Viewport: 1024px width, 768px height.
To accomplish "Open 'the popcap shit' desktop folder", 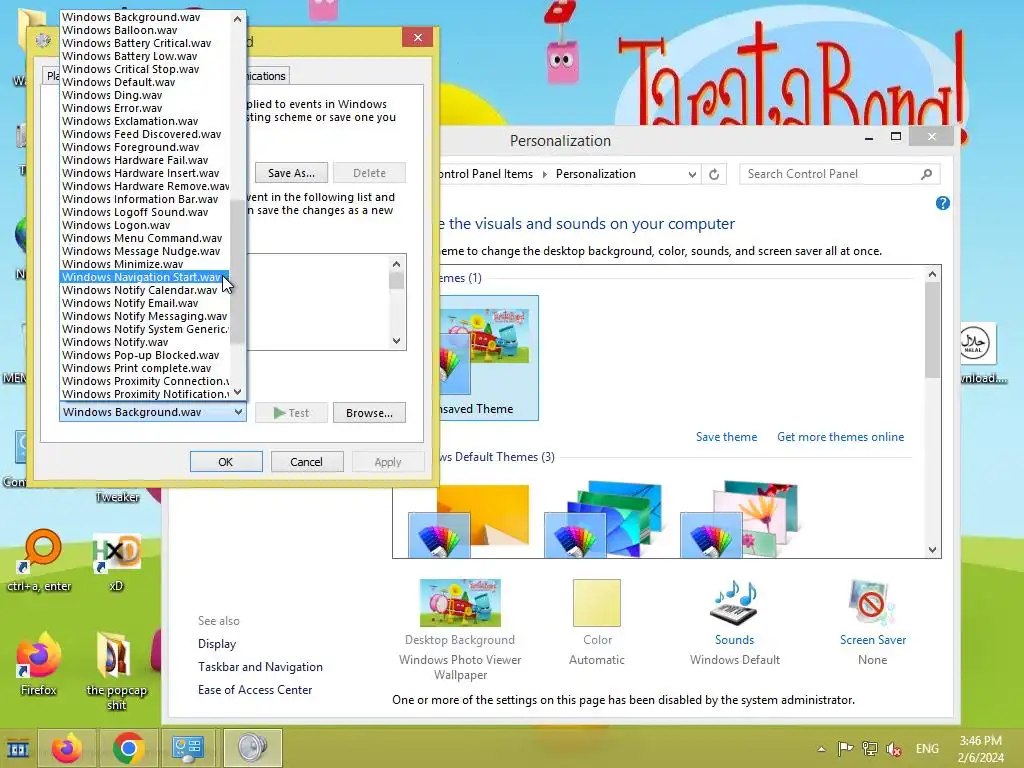I will (116, 671).
